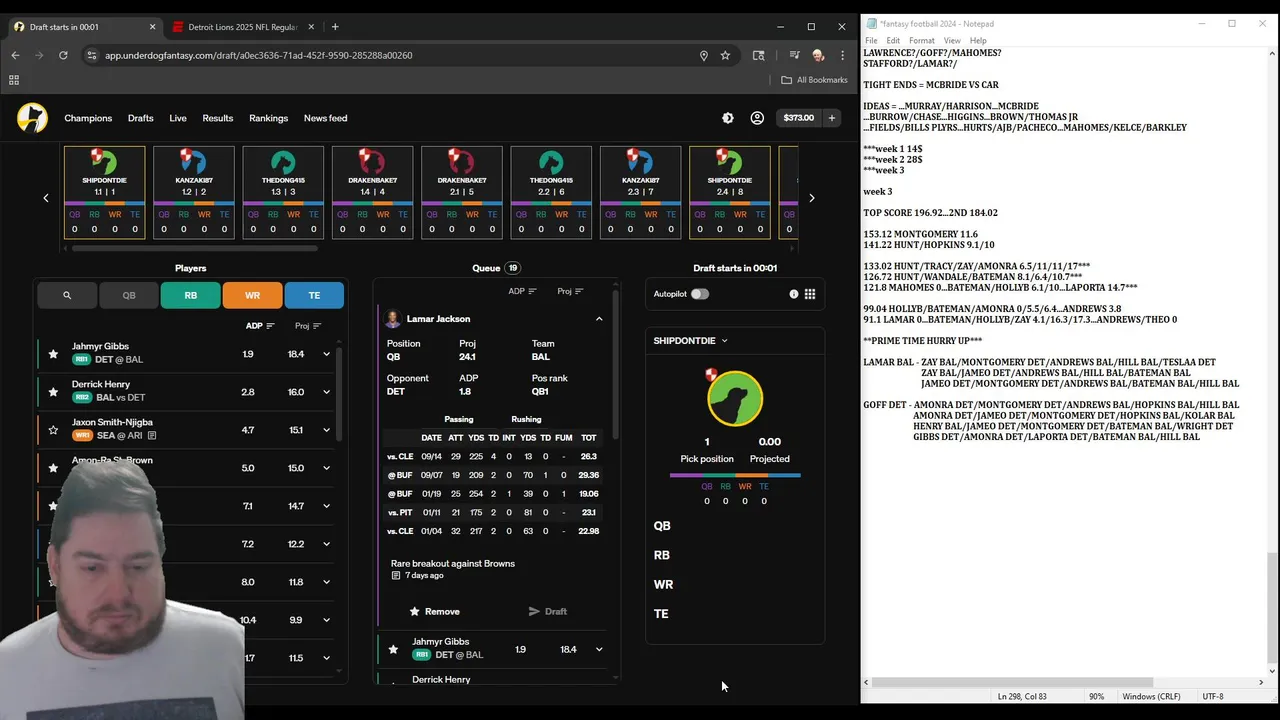Show the next draft picks with right arrow
Screen dimensions: 1280x720
point(812,198)
